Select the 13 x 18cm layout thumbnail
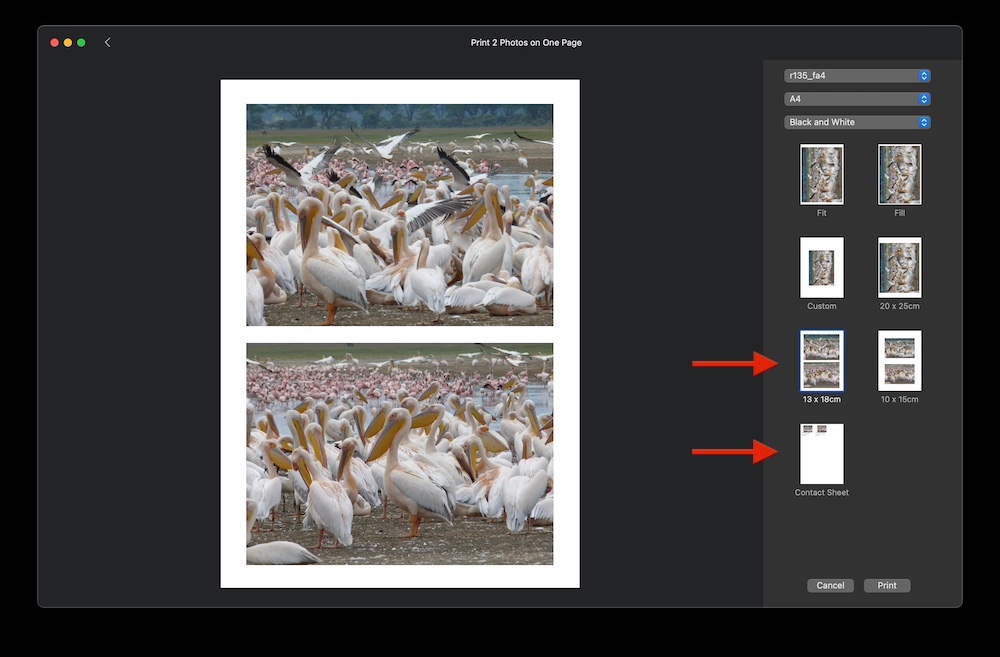The height and width of the screenshot is (657, 1000). [821, 360]
